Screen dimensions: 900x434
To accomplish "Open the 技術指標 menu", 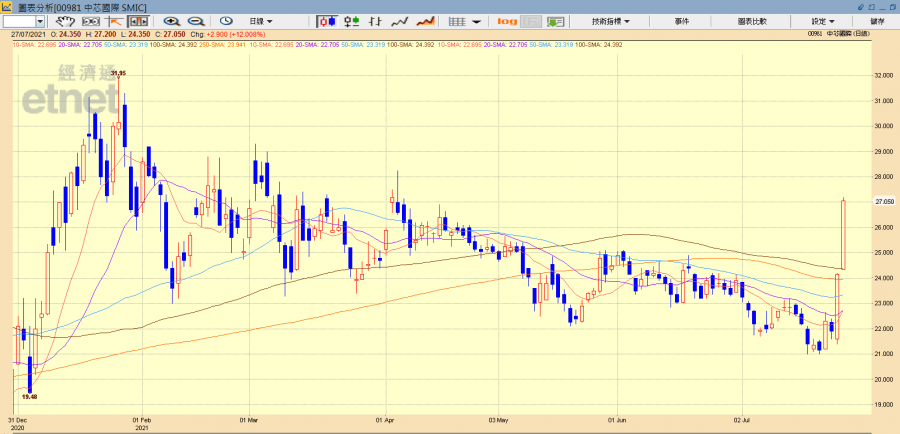I will [x=609, y=21].
